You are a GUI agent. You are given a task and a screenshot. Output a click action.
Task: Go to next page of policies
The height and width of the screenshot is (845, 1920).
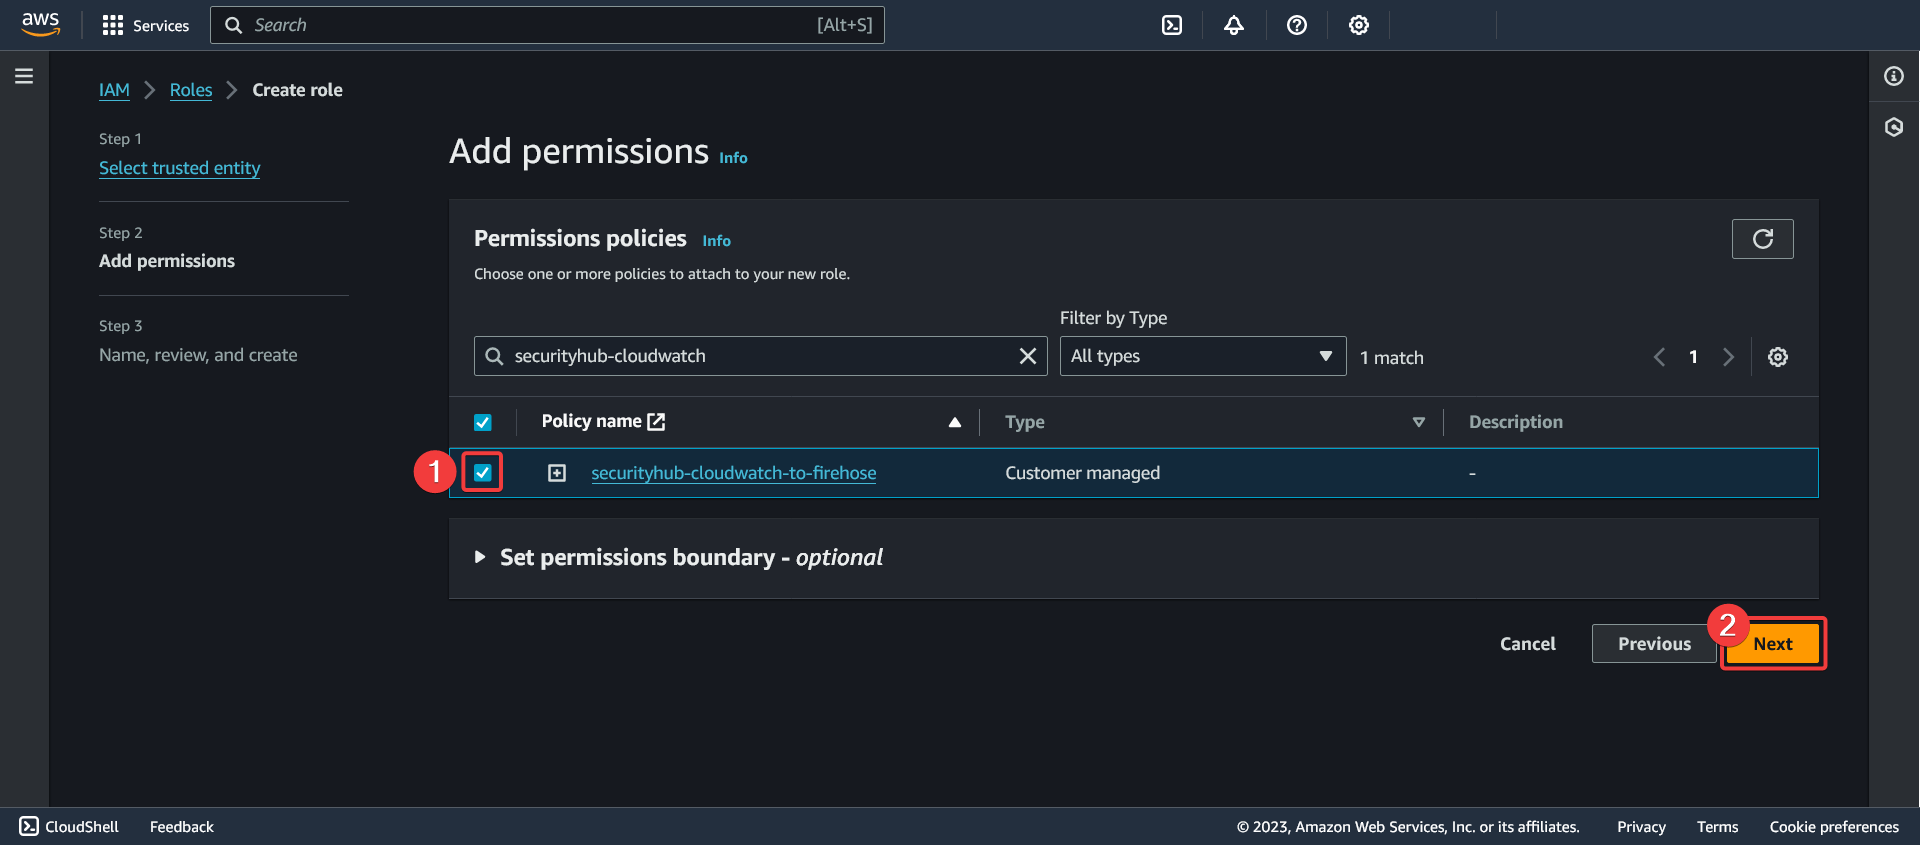point(1728,357)
